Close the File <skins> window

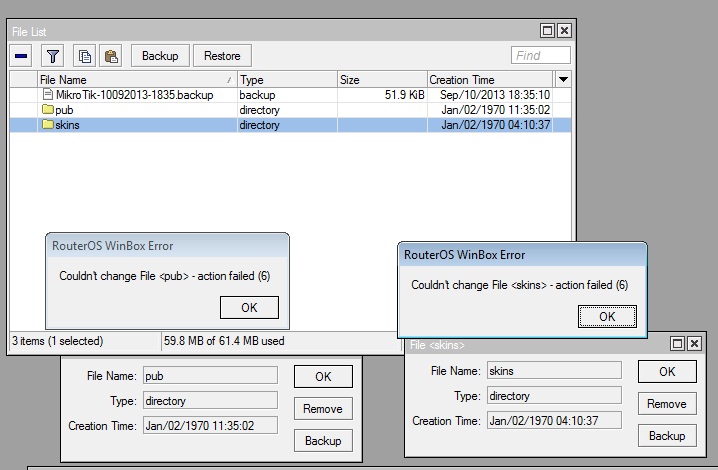[694, 344]
